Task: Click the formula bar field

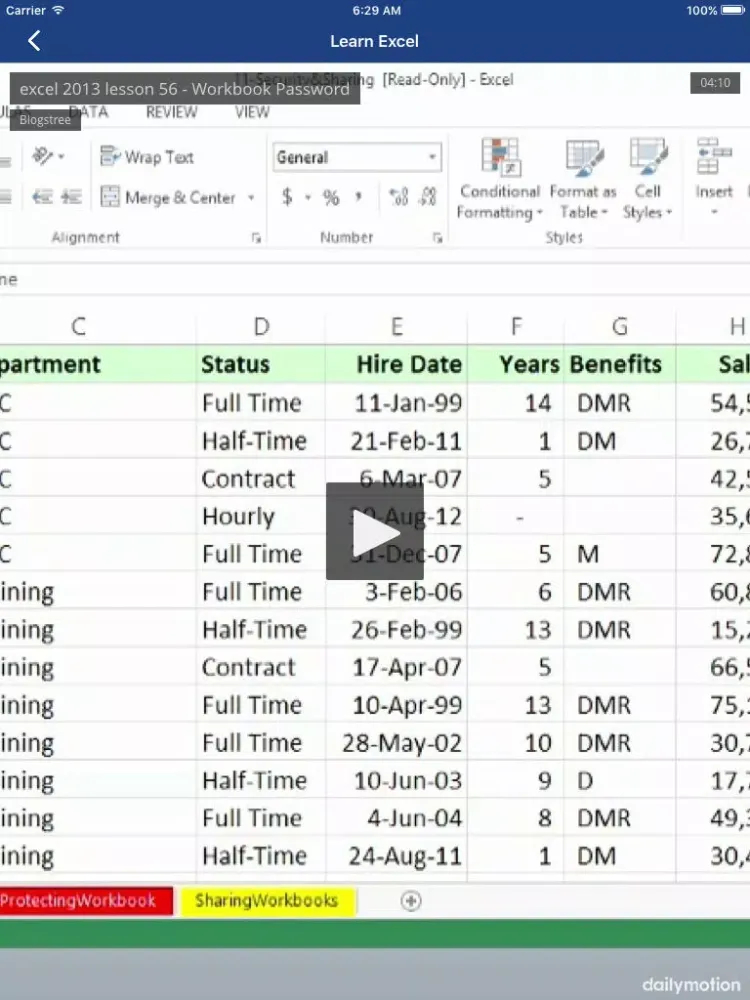Action: pyautogui.click(x=375, y=279)
